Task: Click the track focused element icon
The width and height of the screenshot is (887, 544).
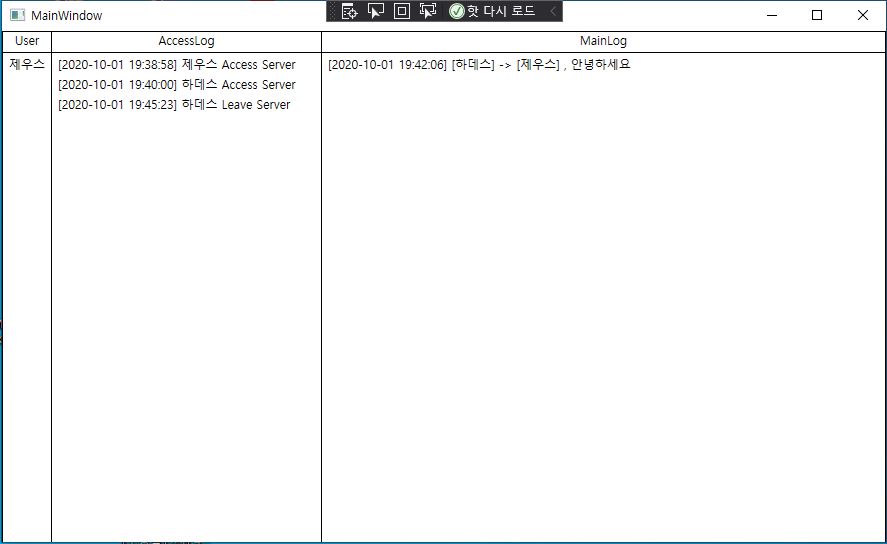Action: point(428,11)
